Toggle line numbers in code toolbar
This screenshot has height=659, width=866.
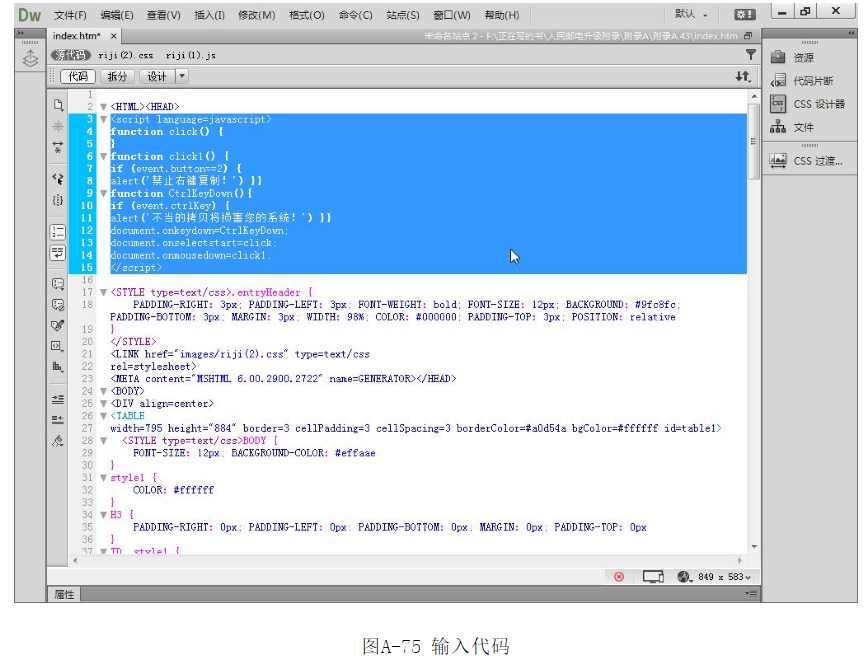click(58, 231)
